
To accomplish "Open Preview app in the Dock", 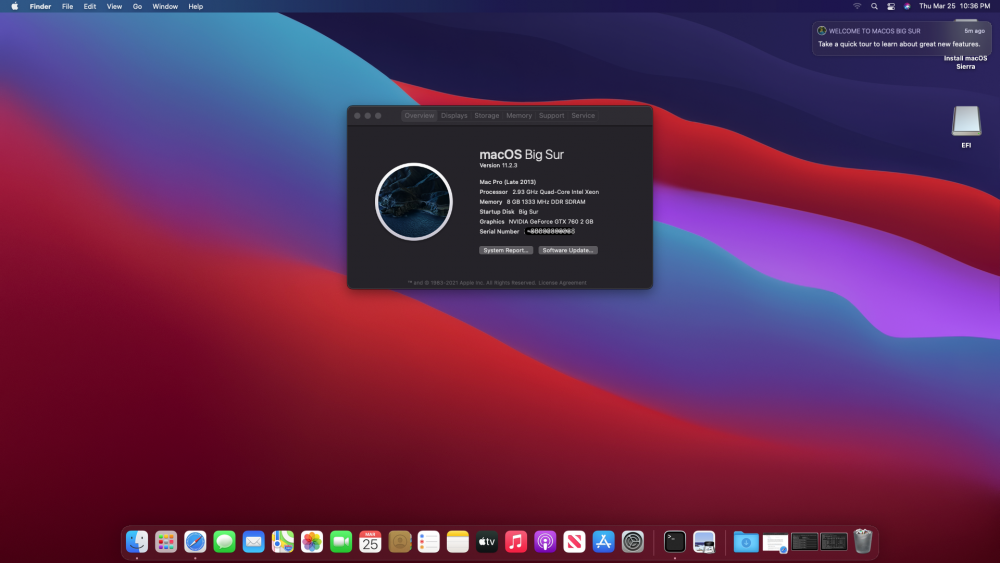I will click(x=704, y=542).
